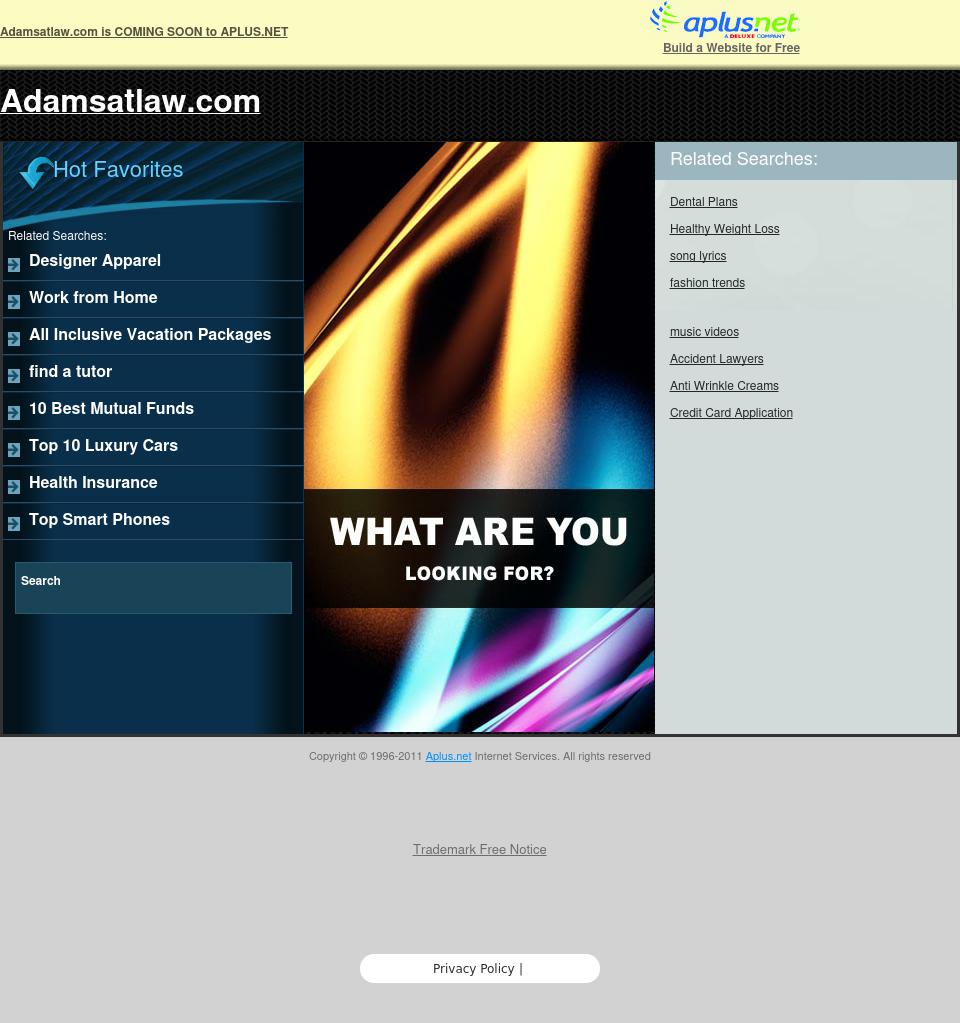960x1023 pixels.
Task: Open the Trademark Free Notice link
Action: (x=480, y=849)
